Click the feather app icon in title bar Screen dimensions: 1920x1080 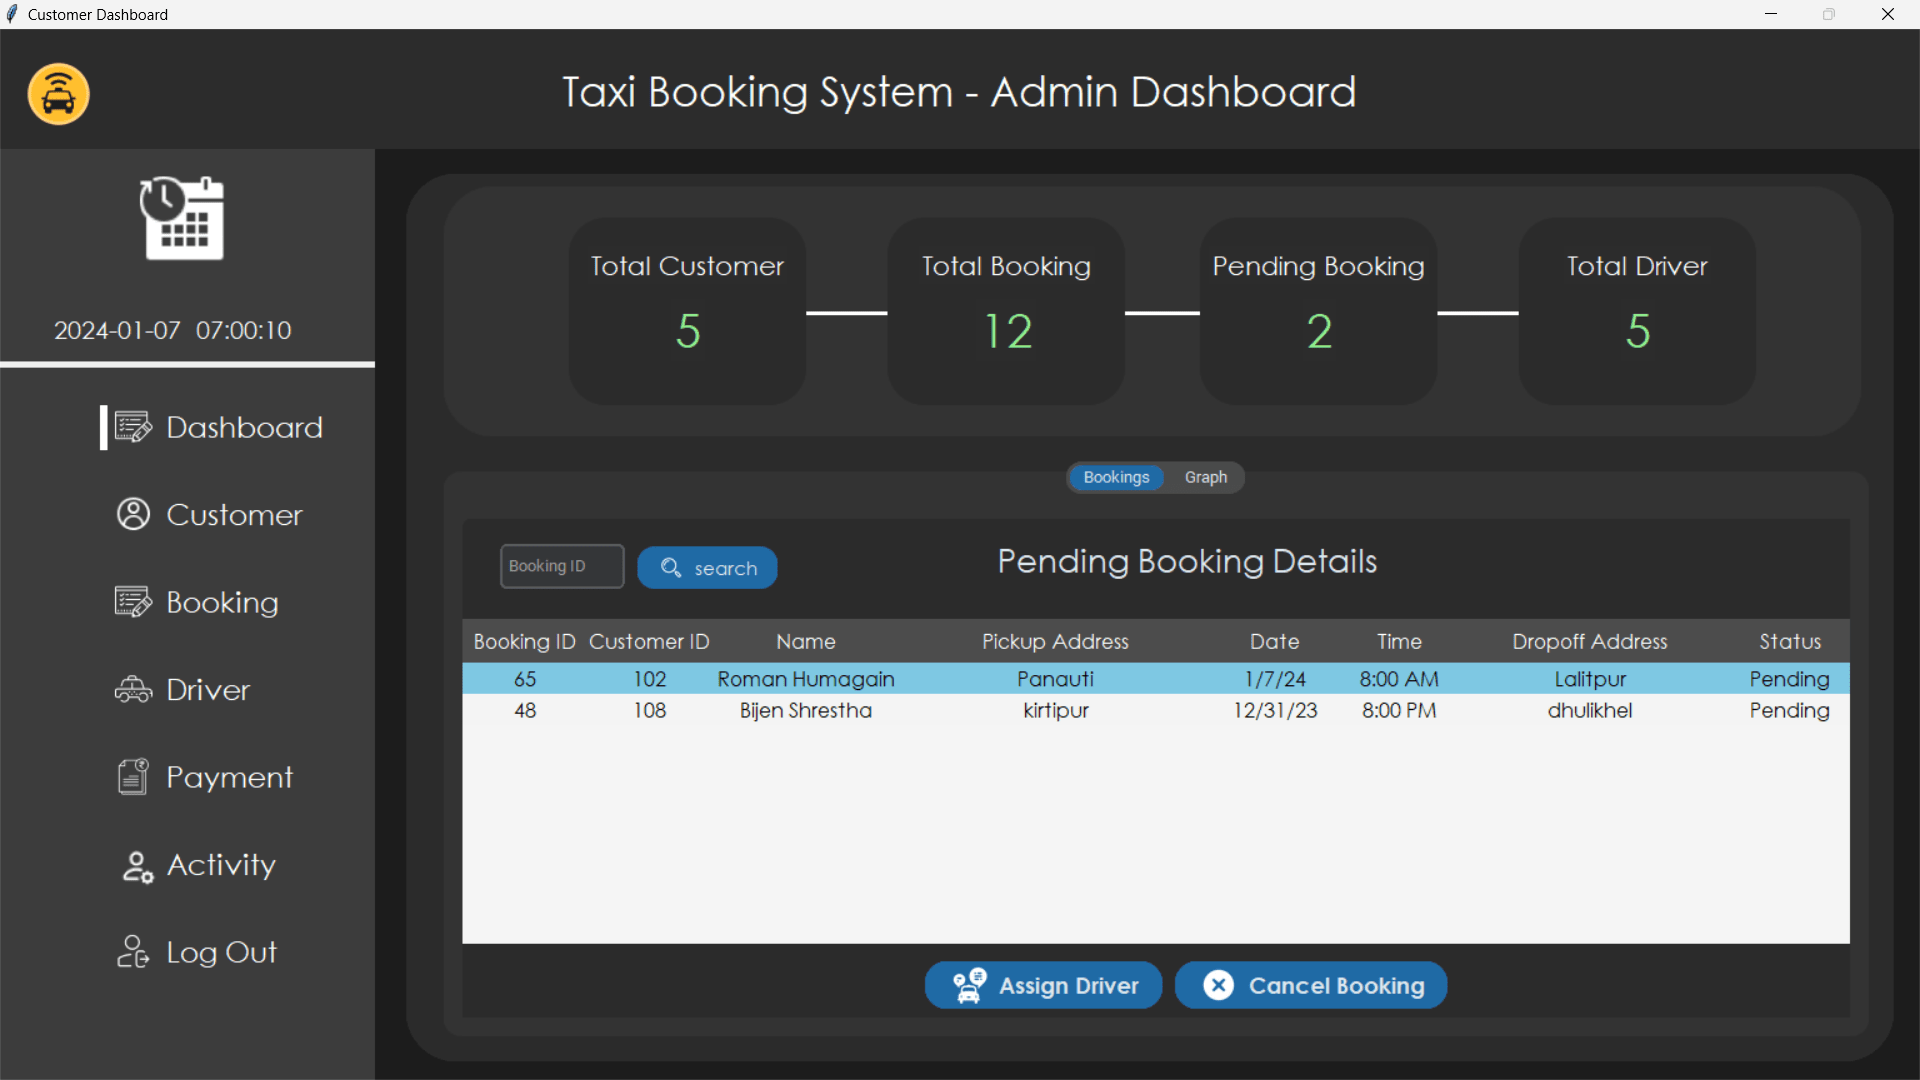tap(12, 14)
